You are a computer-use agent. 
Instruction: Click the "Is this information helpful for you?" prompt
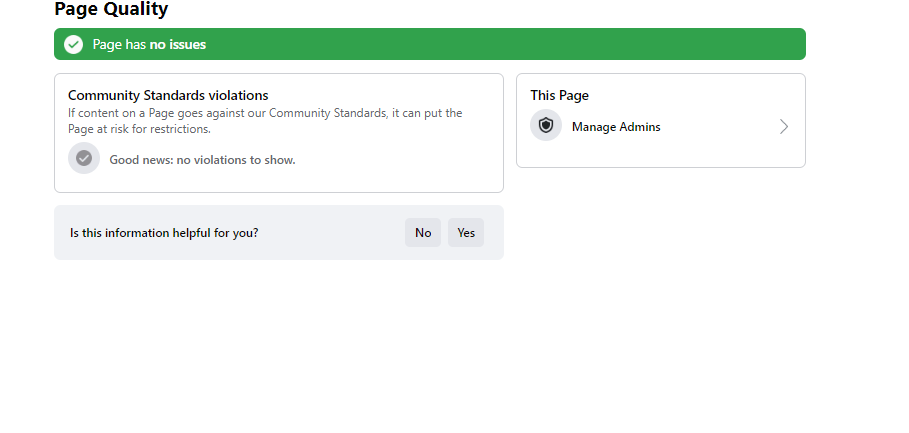tap(164, 232)
